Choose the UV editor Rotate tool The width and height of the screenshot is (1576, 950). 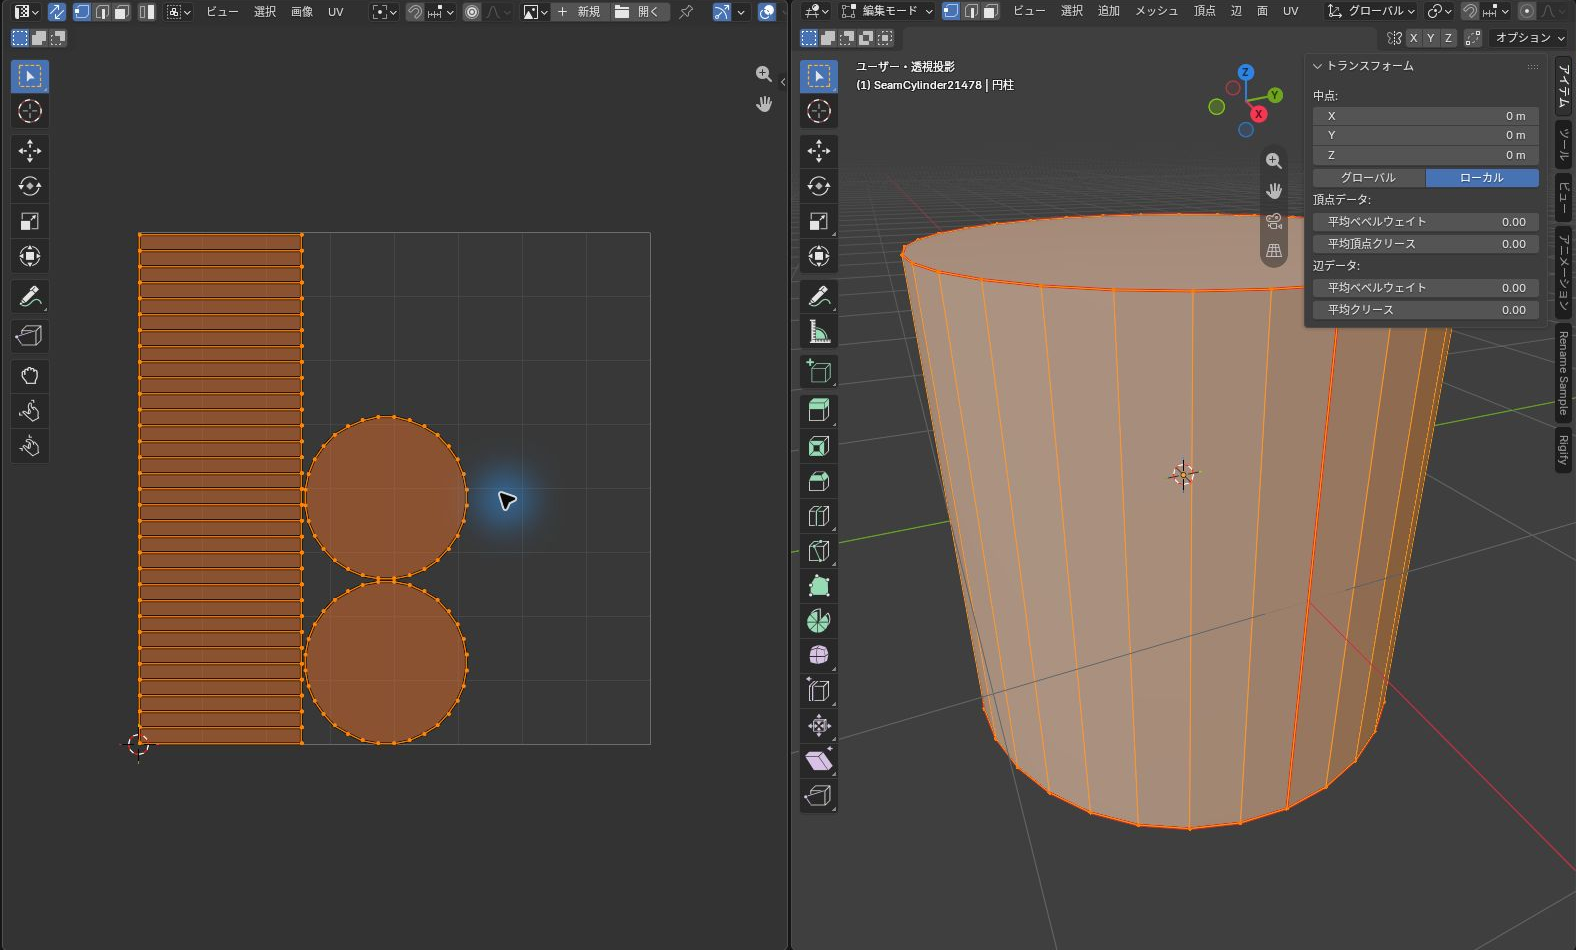tap(30, 186)
